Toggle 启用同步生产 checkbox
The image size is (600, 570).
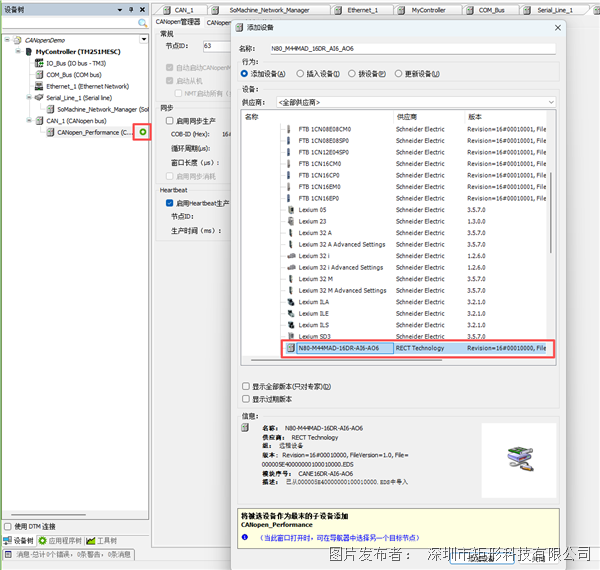170,121
